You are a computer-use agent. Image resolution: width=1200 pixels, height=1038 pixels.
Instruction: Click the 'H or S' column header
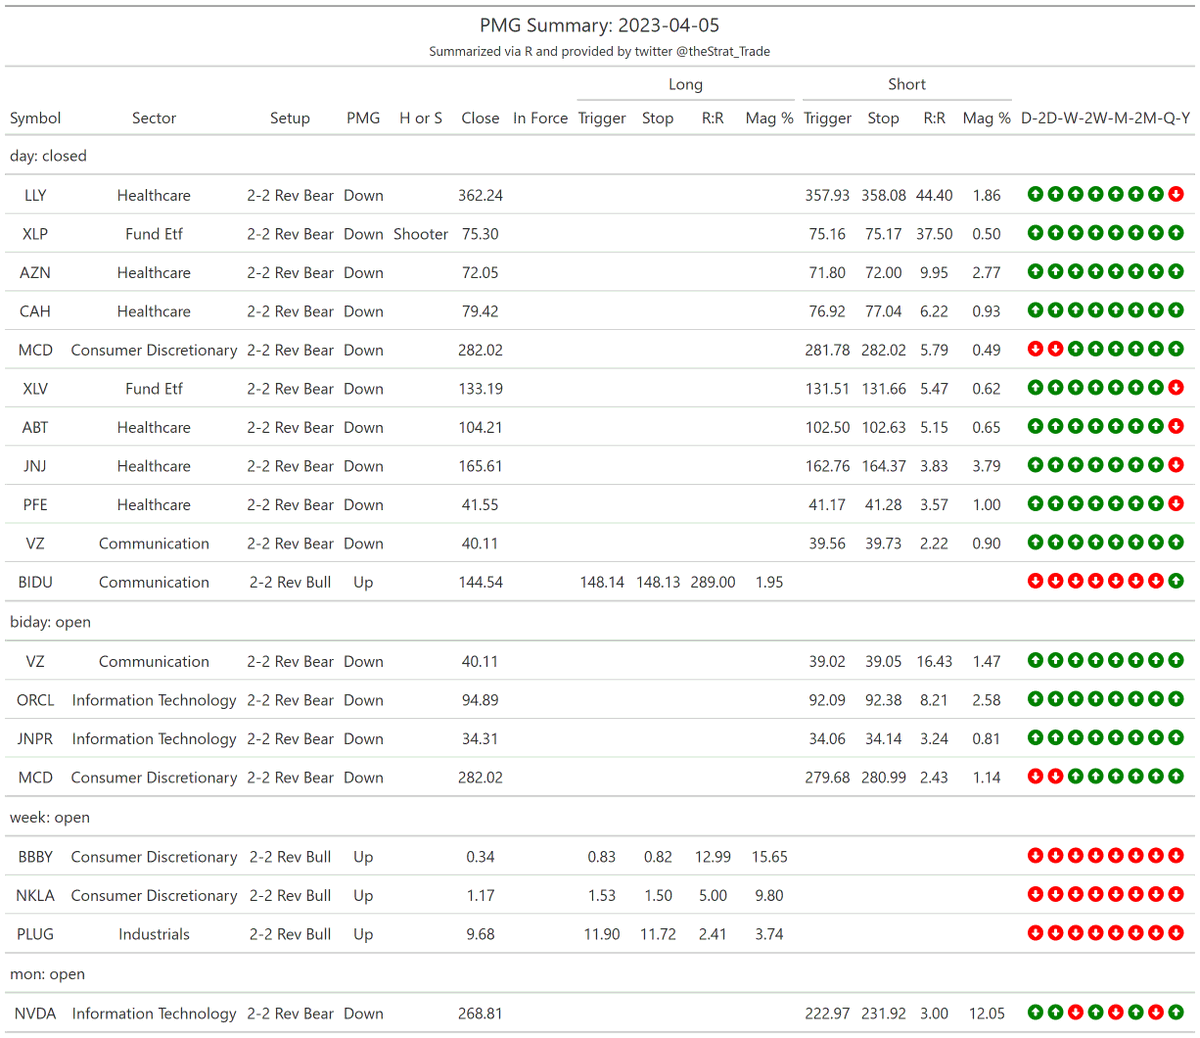coord(421,118)
